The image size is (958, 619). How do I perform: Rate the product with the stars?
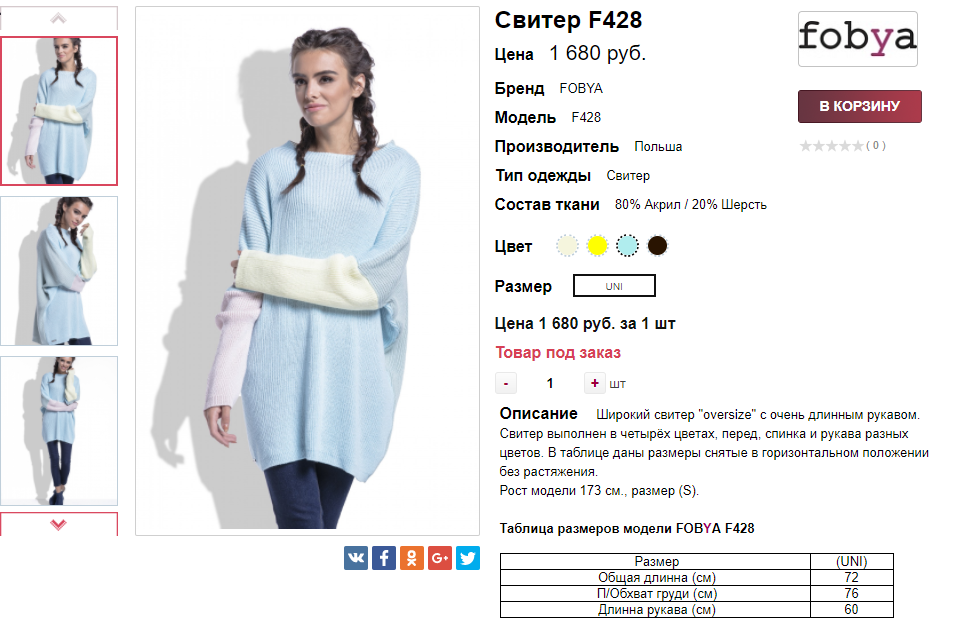pyautogui.click(x=832, y=145)
